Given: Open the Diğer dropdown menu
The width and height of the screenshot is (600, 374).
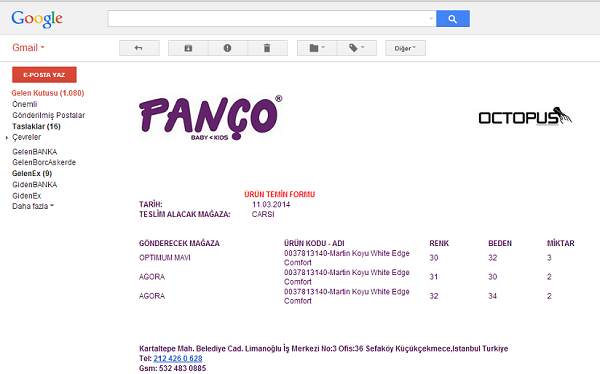Looking at the screenshot, I should [405, 48].
